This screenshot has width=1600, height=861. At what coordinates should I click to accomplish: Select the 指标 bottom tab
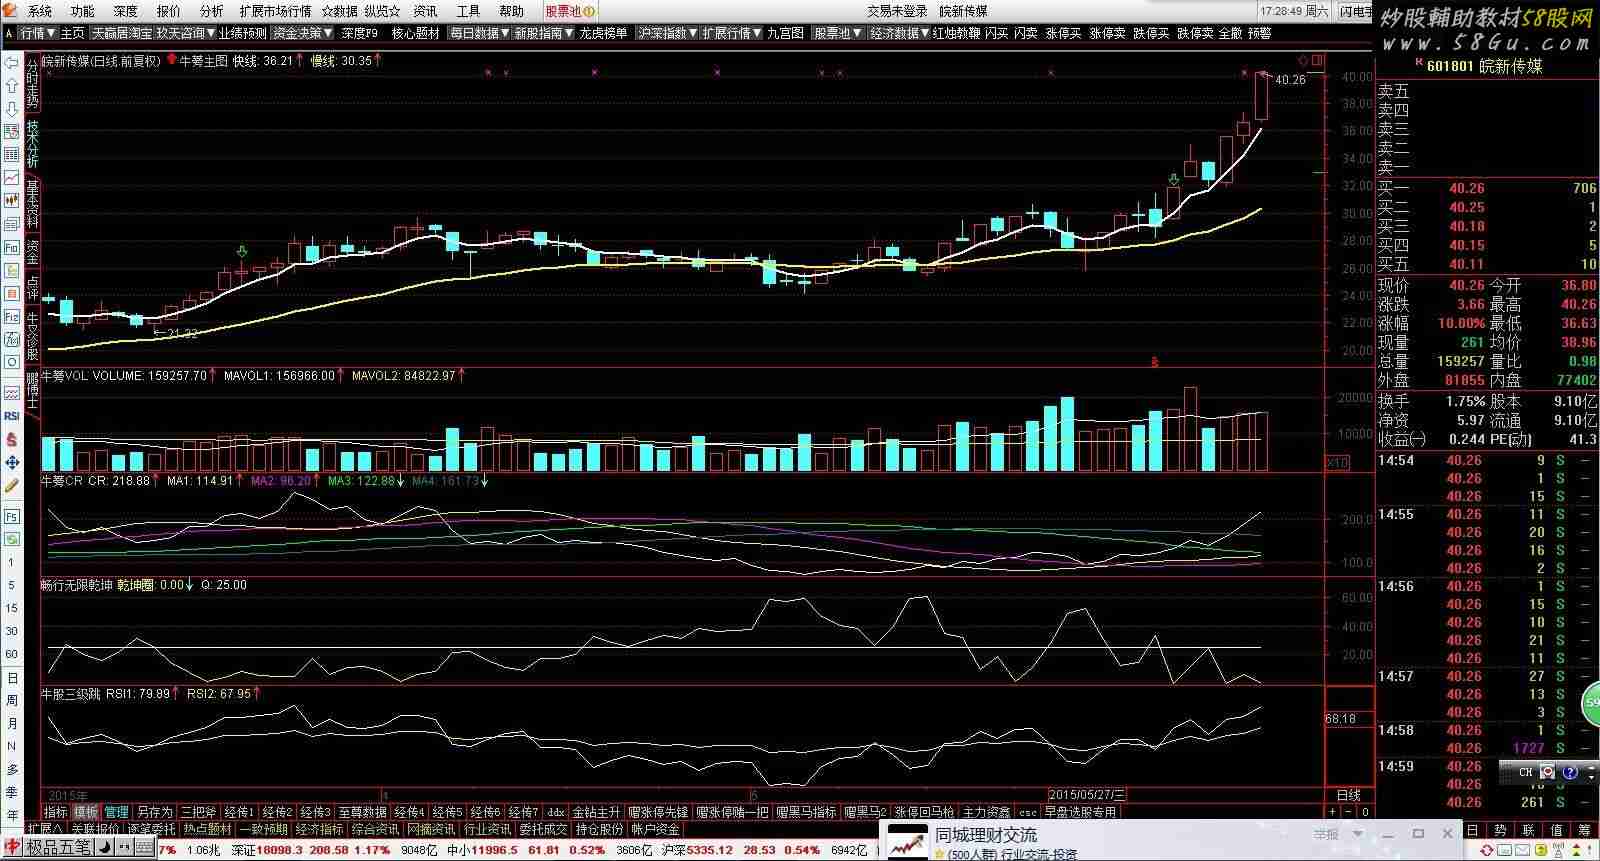(x=55, y=812)
